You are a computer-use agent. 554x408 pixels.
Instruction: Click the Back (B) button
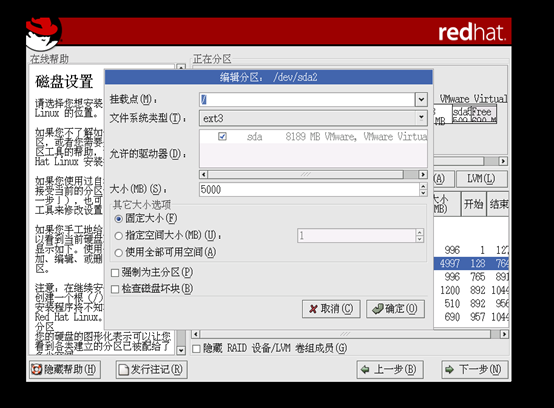pyautogui.click(x=390, y=369)
